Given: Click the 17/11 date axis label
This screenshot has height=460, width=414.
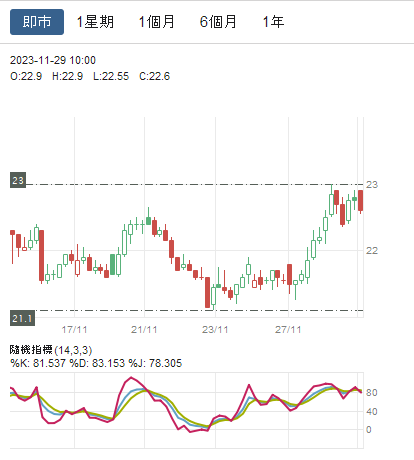Looking at the screenshot, I should point(74,330).
